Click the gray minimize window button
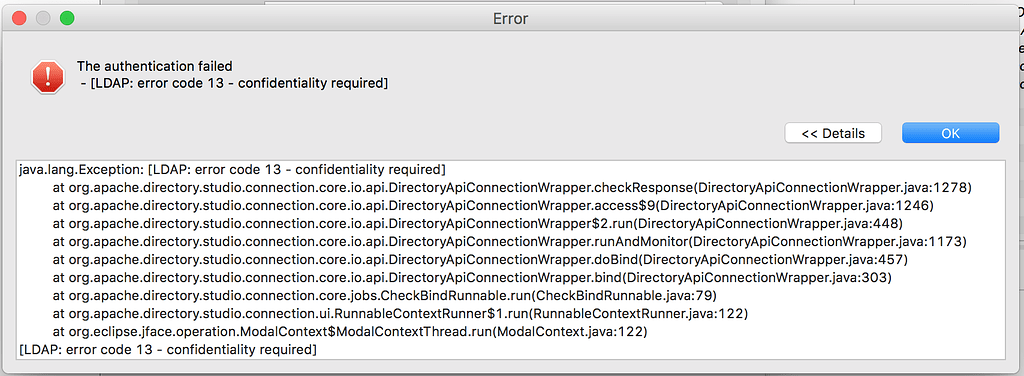 (x=43, y=18)
